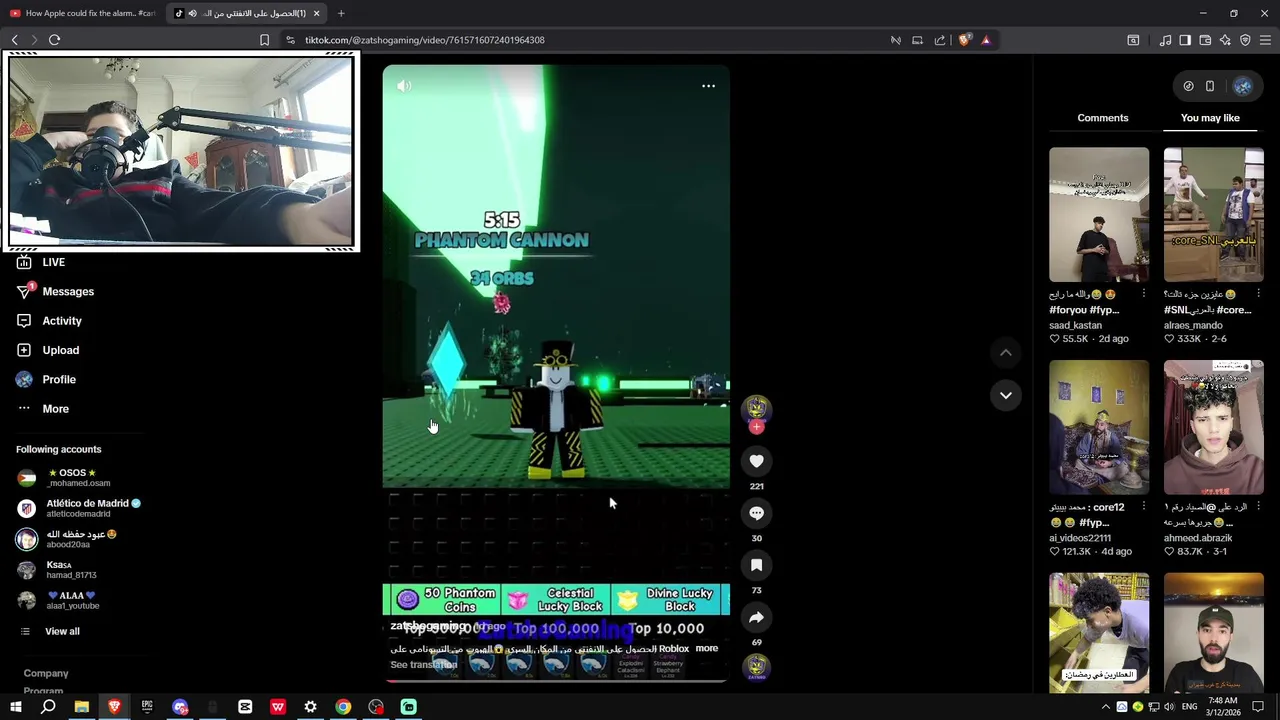This screenshot has height=720, width=1280.
Task: Open Messages in the sidebar
Action: (x=56, y=291)
